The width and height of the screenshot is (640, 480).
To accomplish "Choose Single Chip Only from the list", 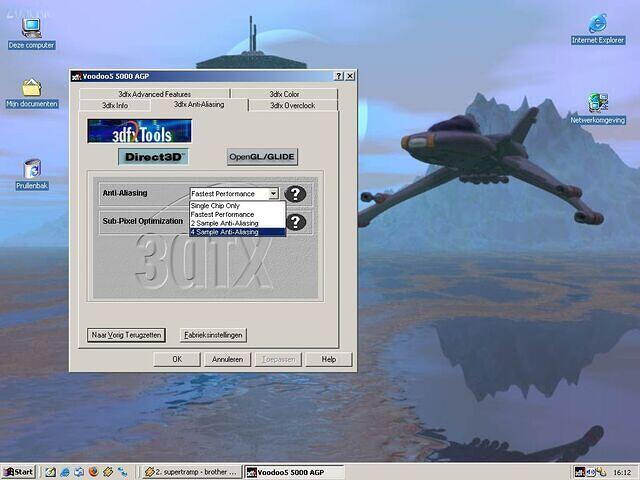I will [238, 206].
